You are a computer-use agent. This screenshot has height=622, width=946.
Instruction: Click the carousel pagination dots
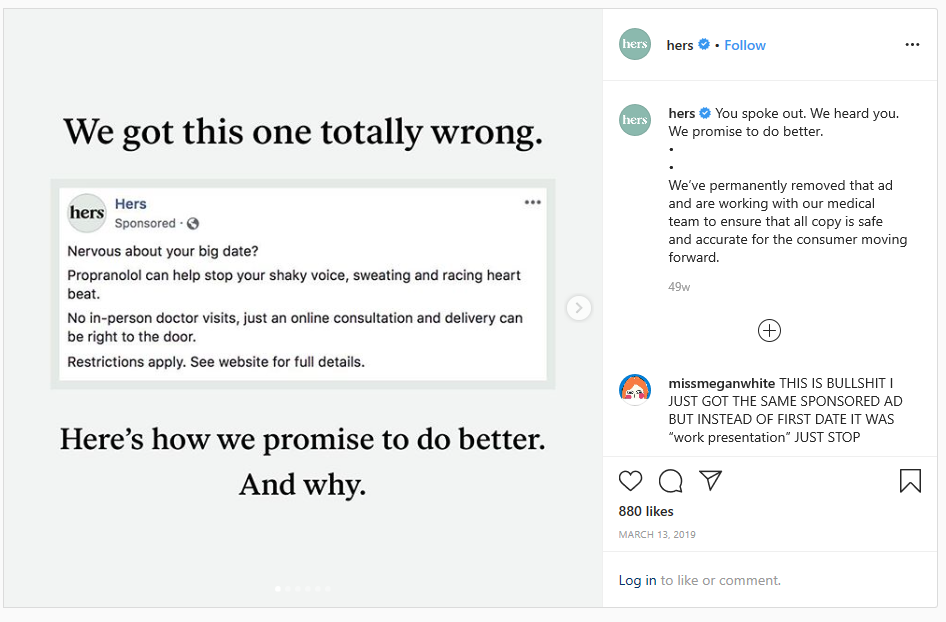click(x=303, y=589)
